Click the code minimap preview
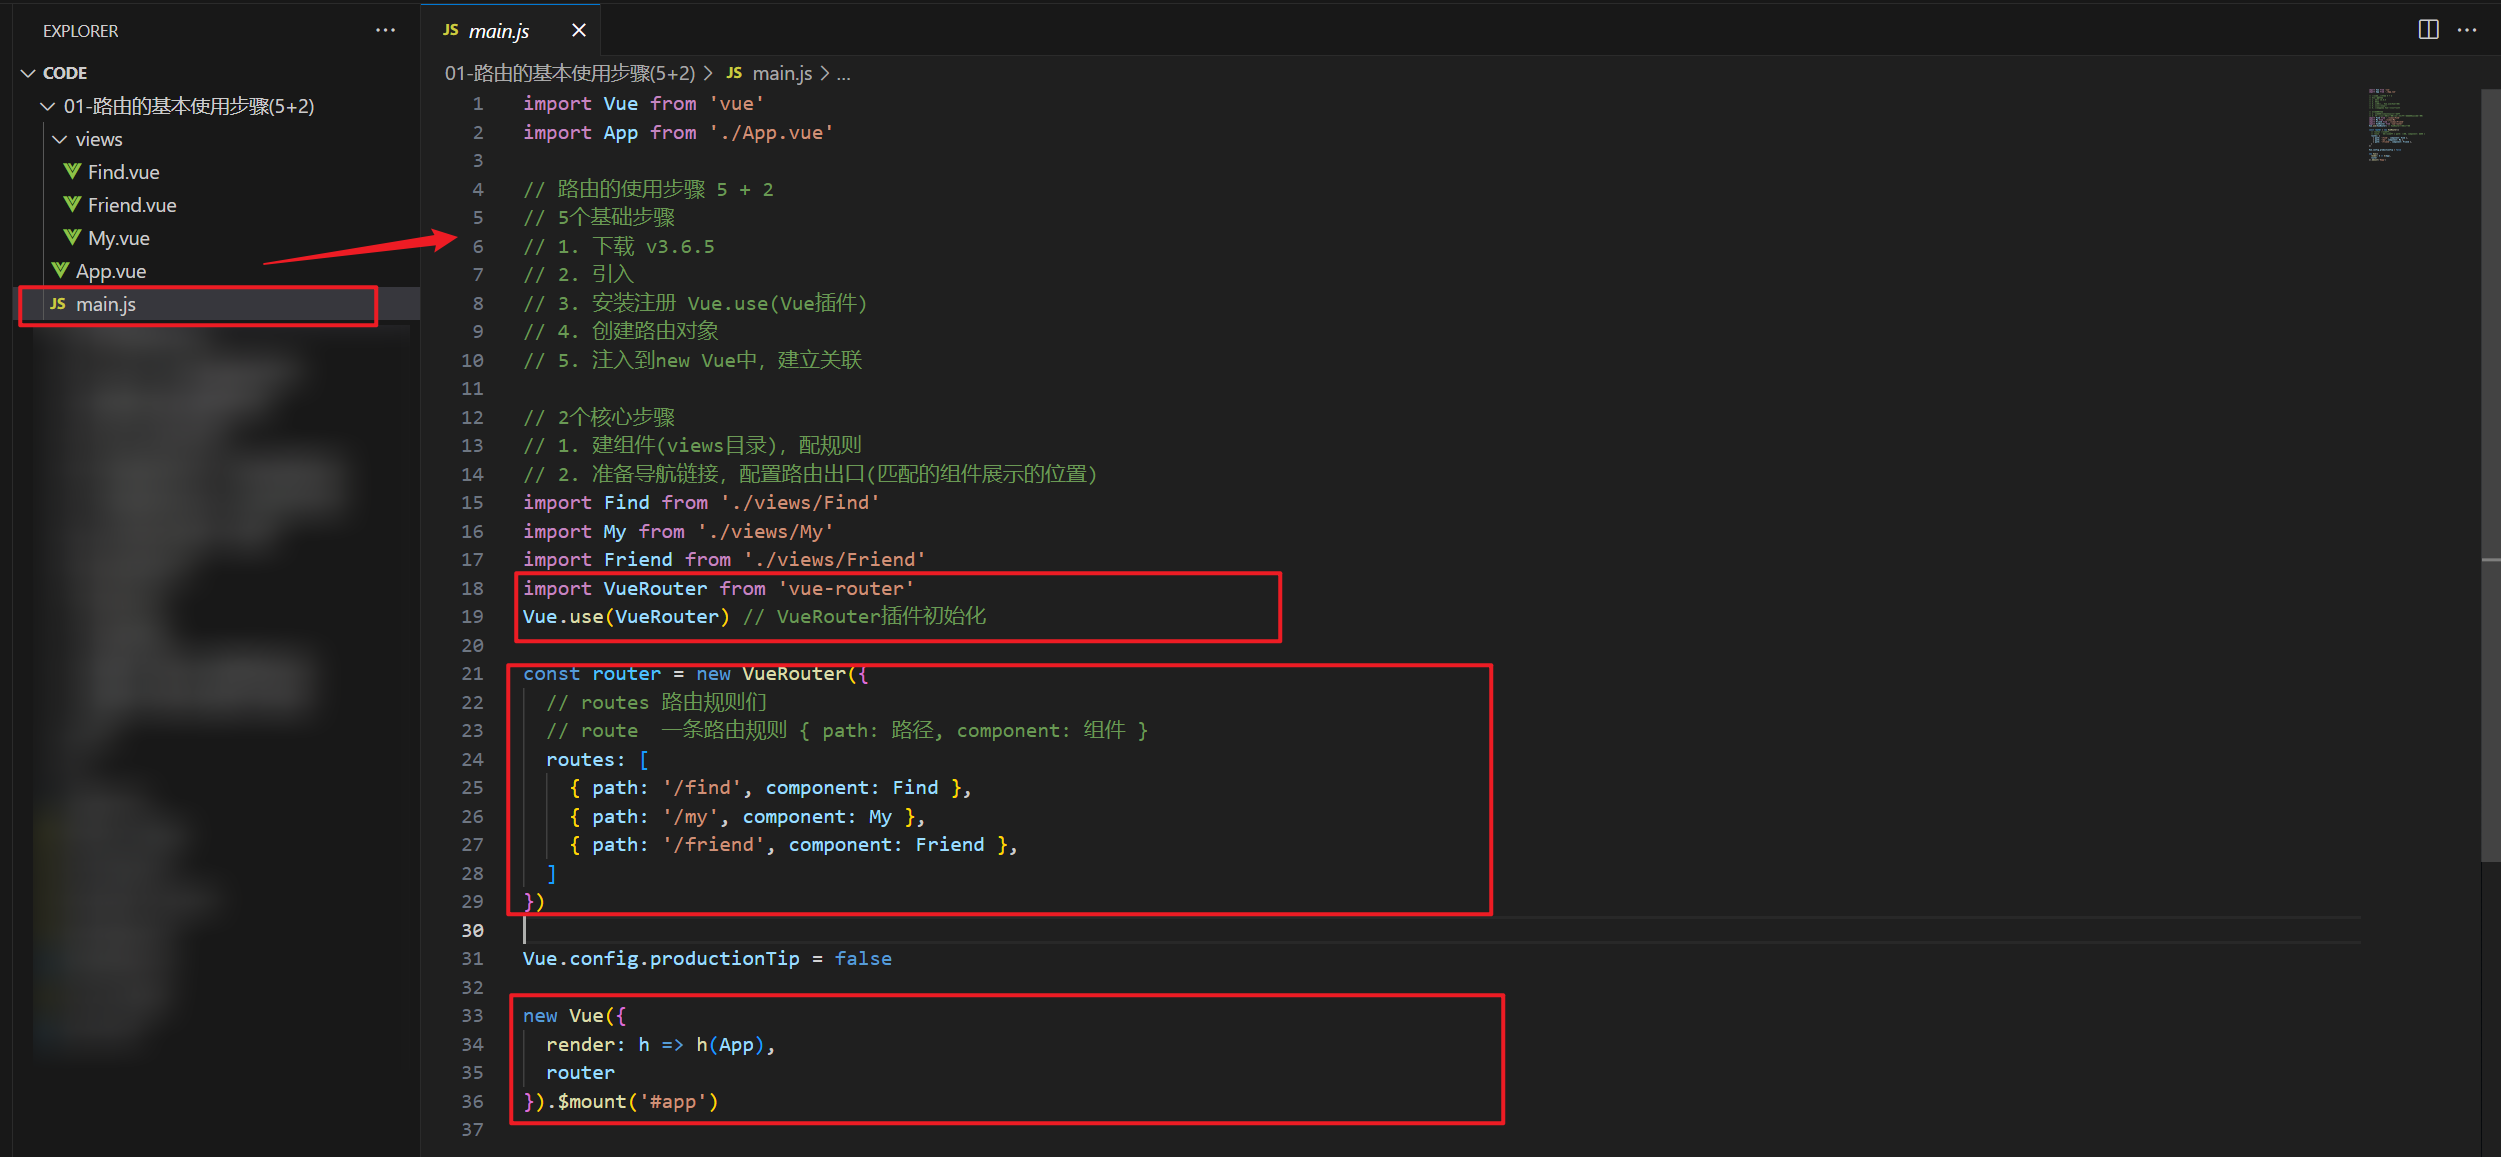Screen dimensions: 2501x1157 pos(2397,125)
